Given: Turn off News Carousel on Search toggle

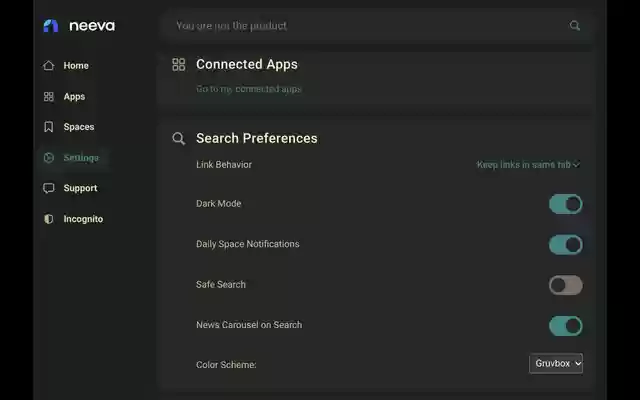Looking at the screenshot, I should [x=566, y=326].
